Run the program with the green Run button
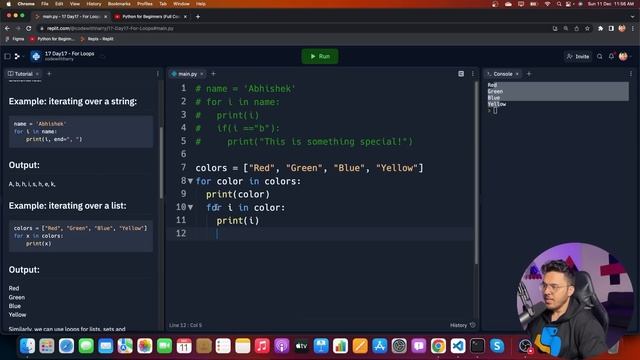The image size is (640, 360). click(320, 56)
